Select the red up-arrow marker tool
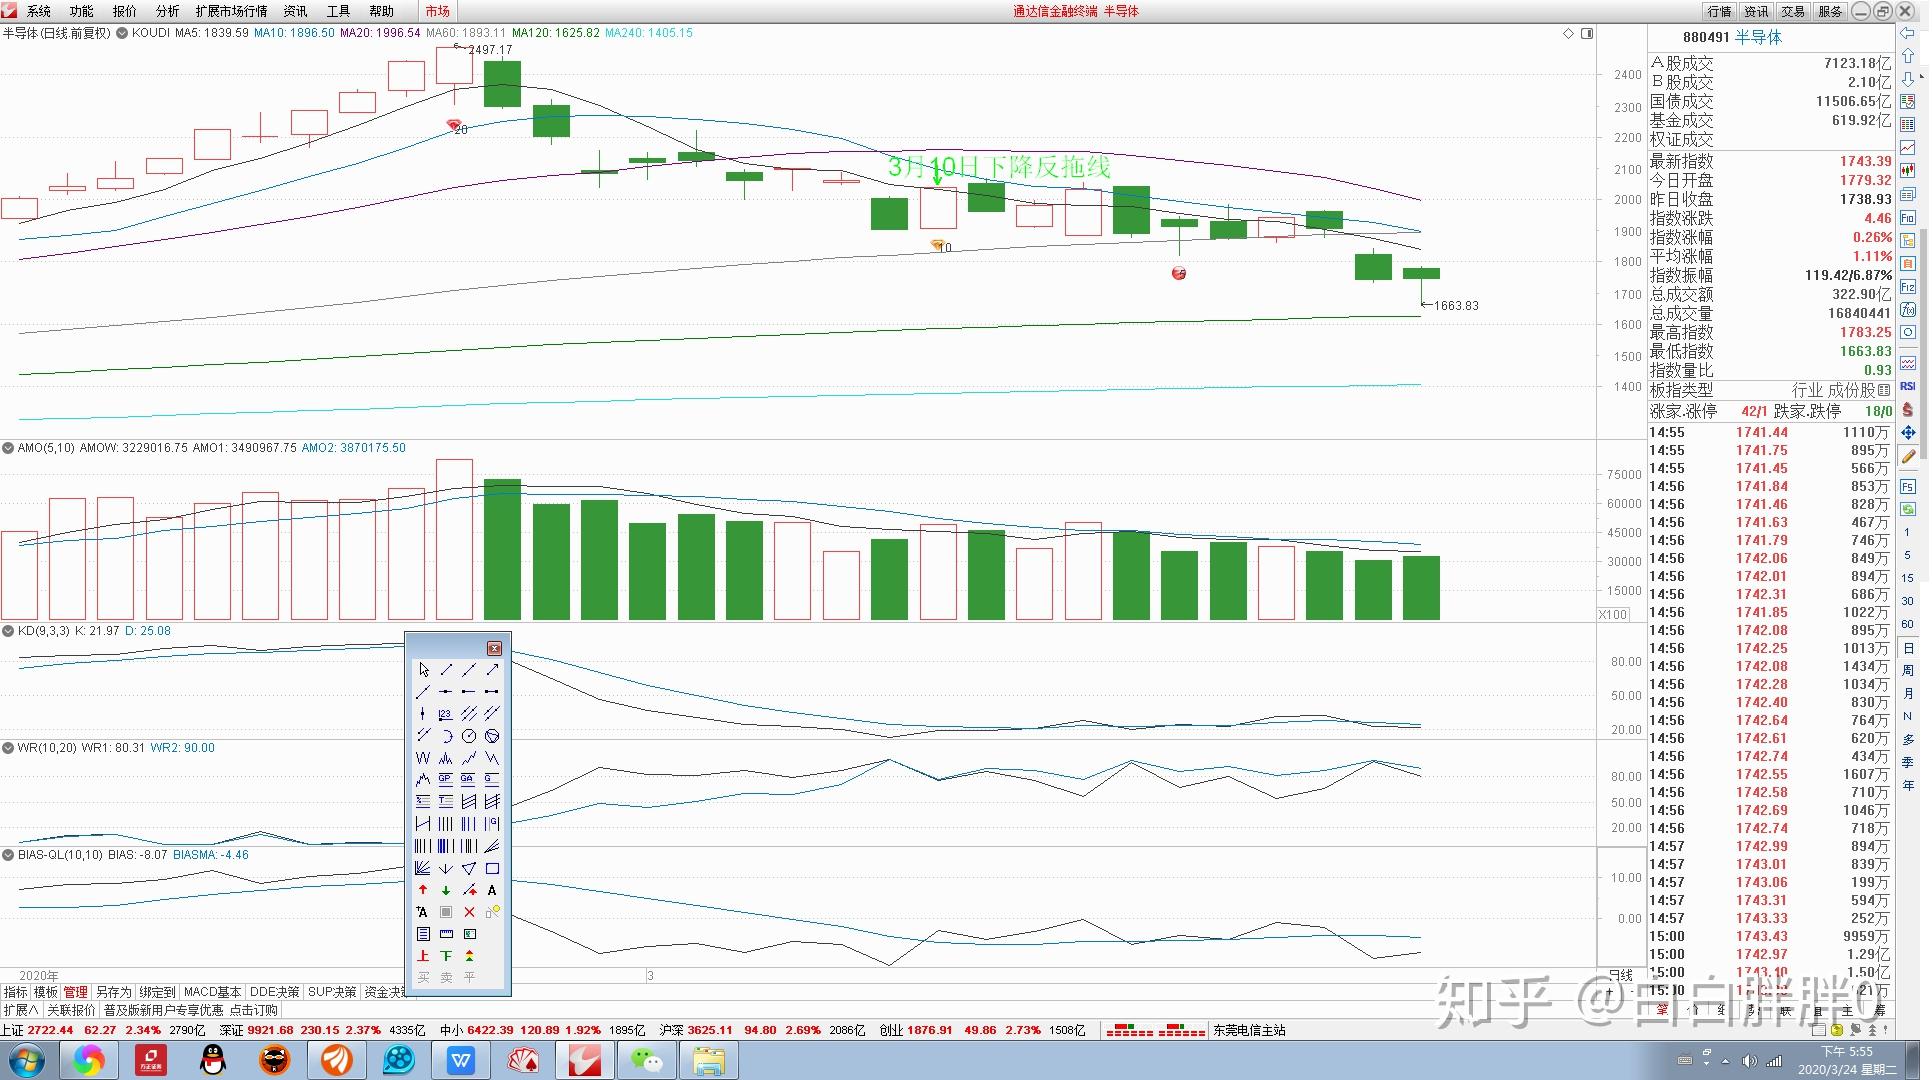This screenshot has height=1080, width=1932. pos(423,890)
